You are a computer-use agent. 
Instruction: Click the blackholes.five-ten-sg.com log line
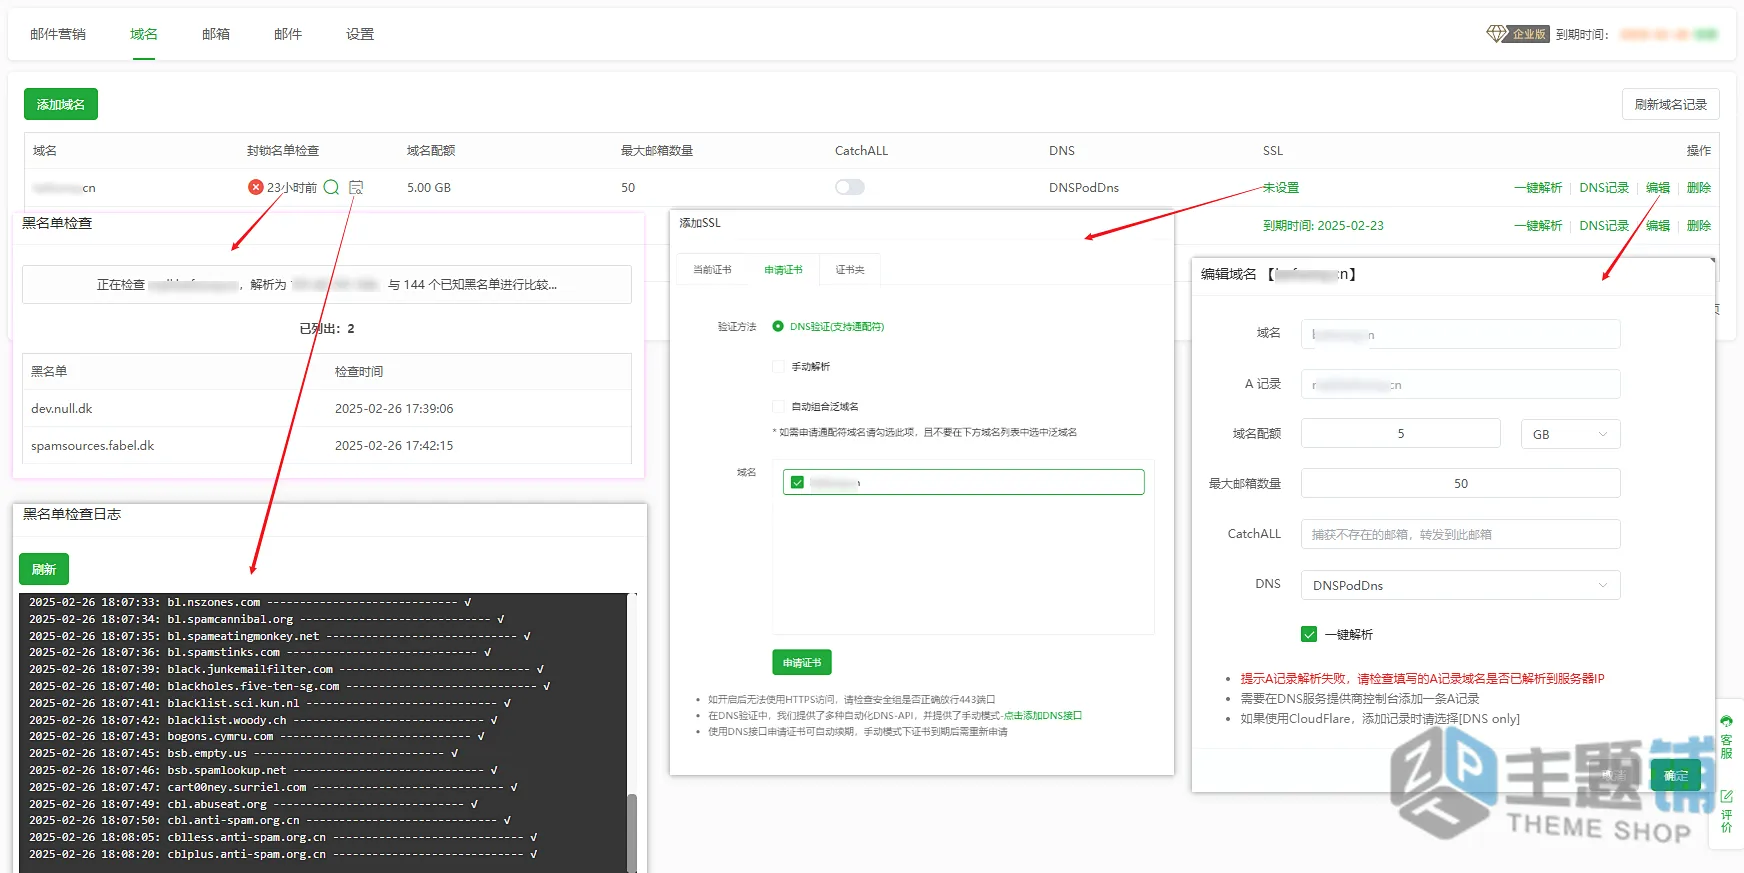[290, 686]
